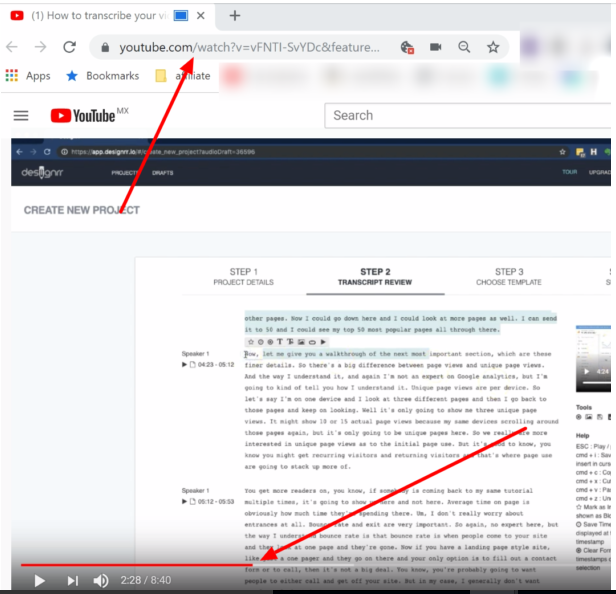Click the blocked cookies icon in address bar

[407, 48]
